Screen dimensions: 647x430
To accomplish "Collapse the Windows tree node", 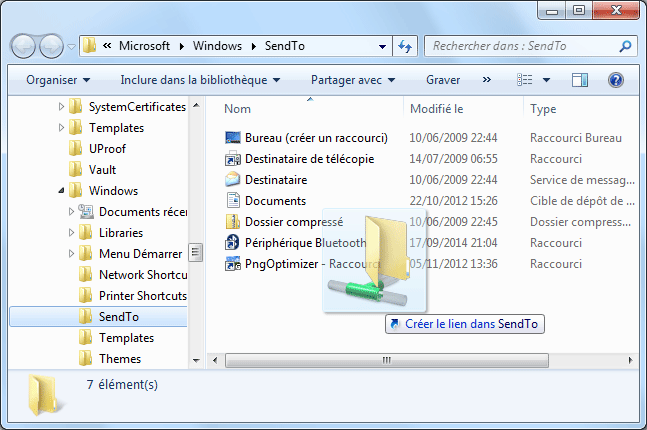I will [61, 191].
